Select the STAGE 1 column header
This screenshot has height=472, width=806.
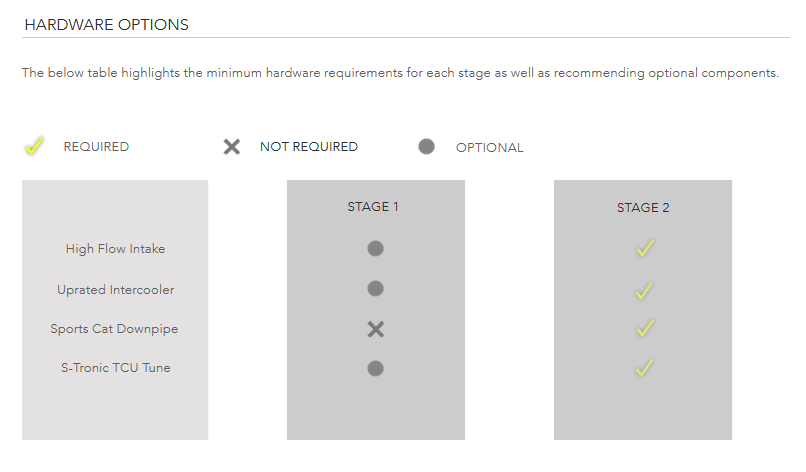[x=373, y=207]
